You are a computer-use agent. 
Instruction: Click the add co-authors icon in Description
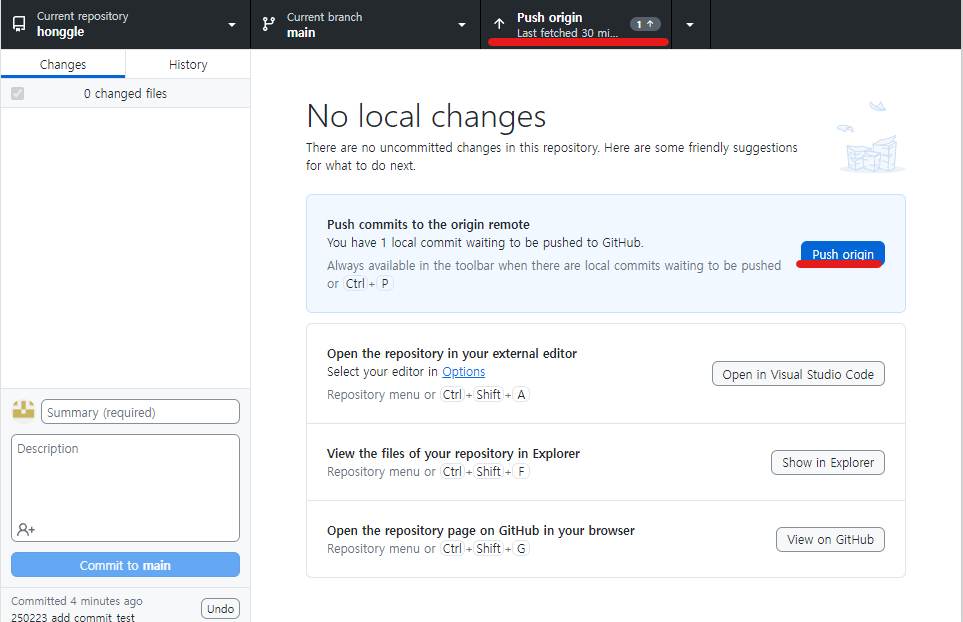(26, 529)
